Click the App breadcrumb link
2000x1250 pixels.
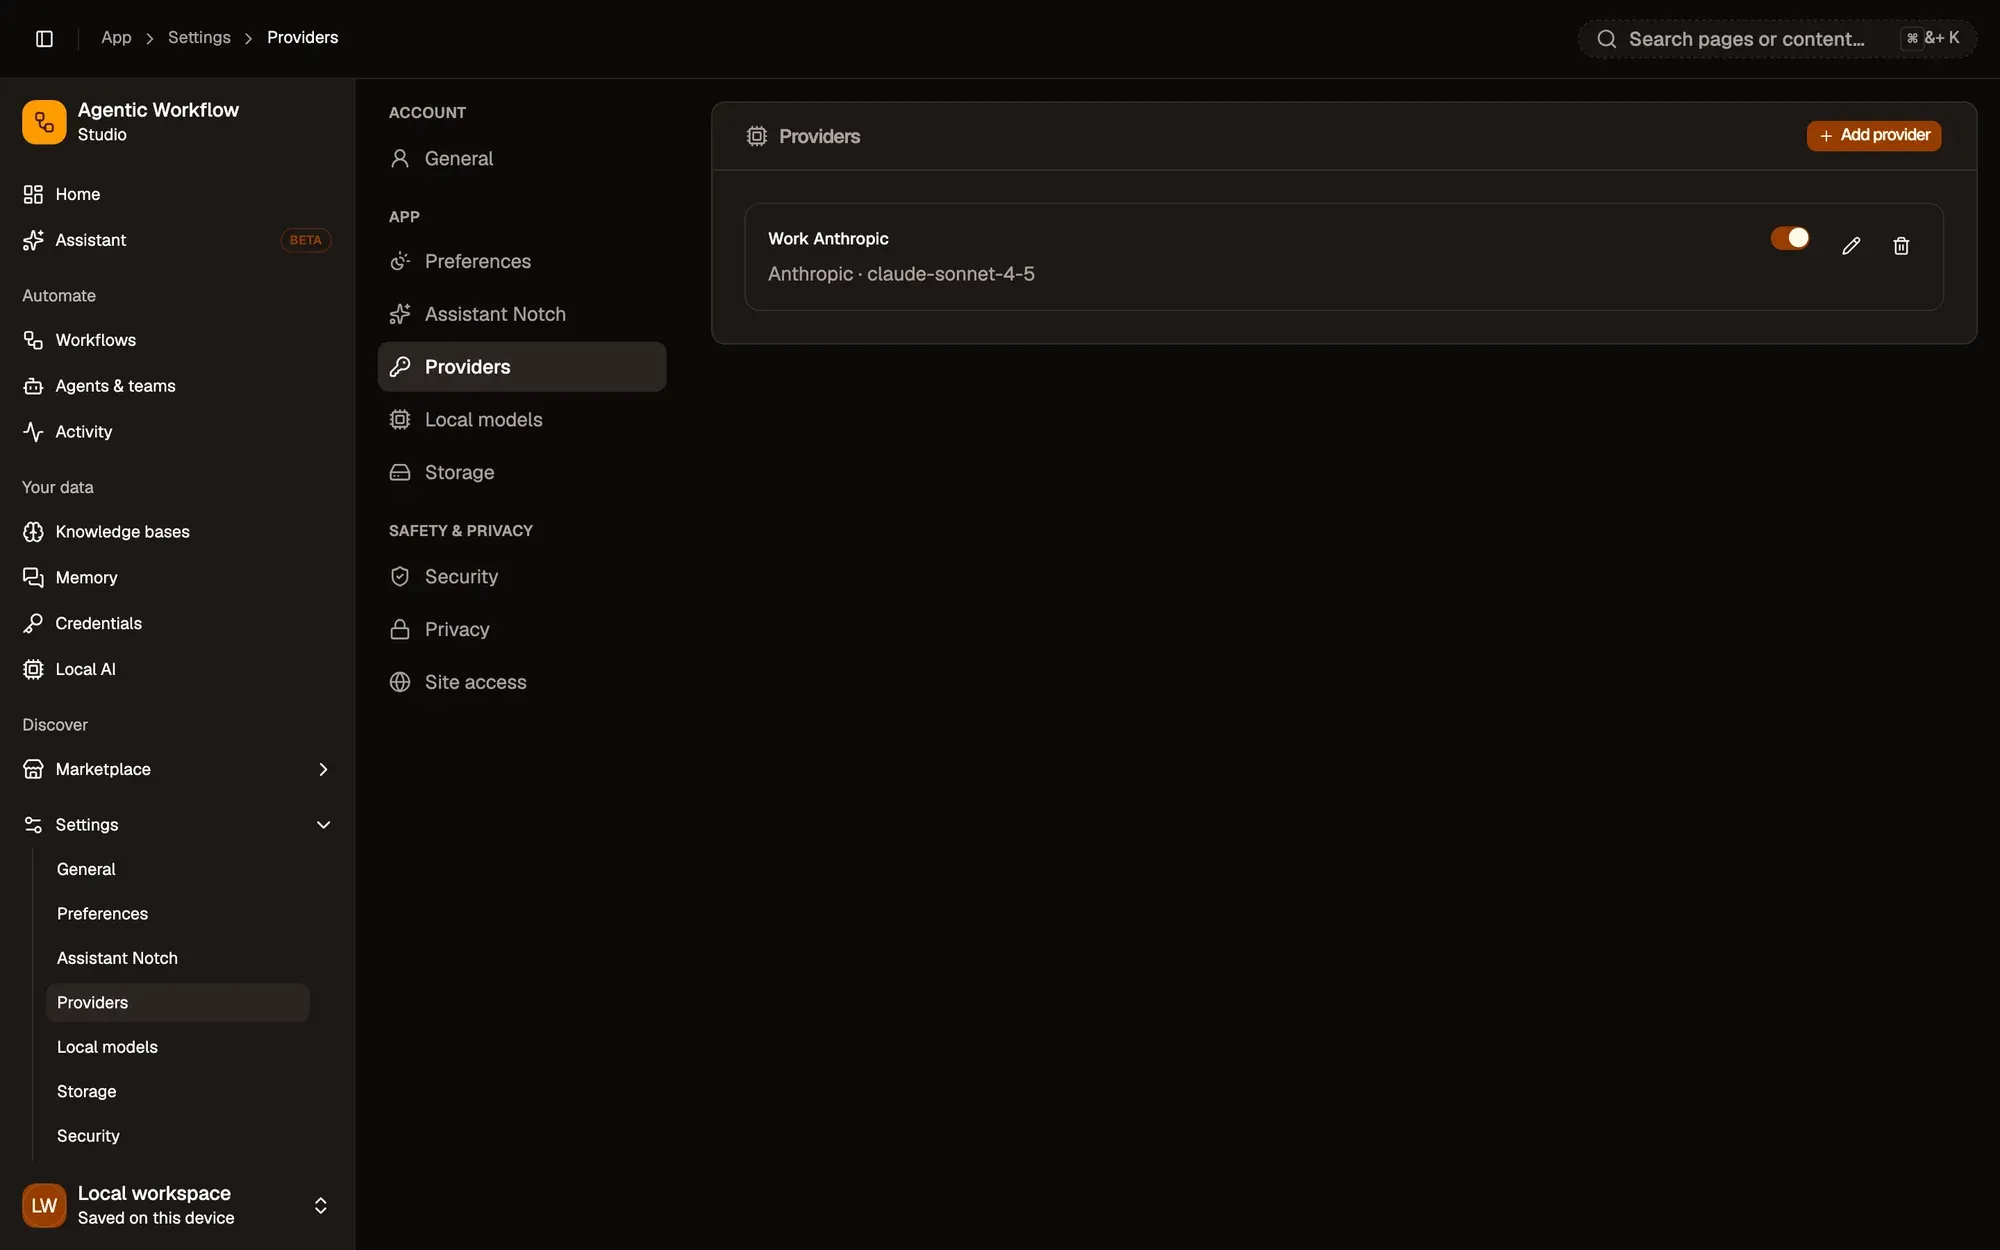pos(116,37)
